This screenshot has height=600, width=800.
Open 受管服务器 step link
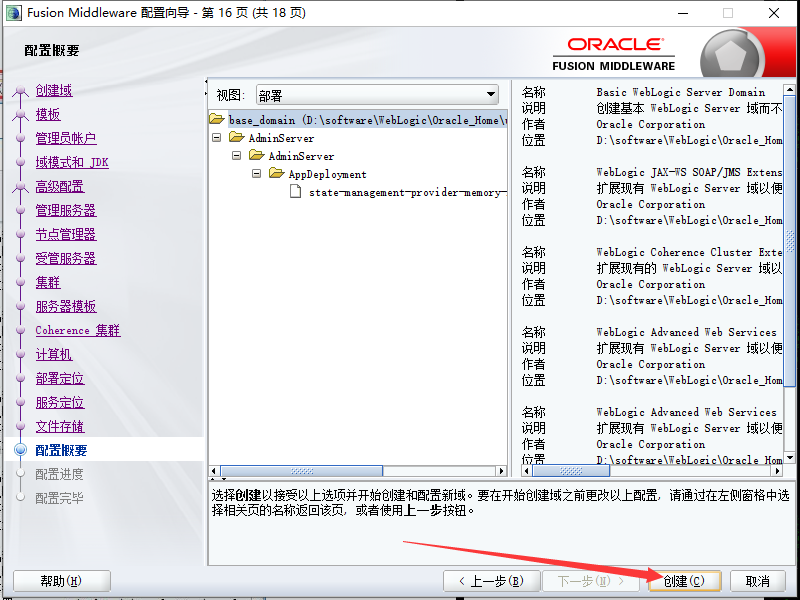[x=66, y=258]
